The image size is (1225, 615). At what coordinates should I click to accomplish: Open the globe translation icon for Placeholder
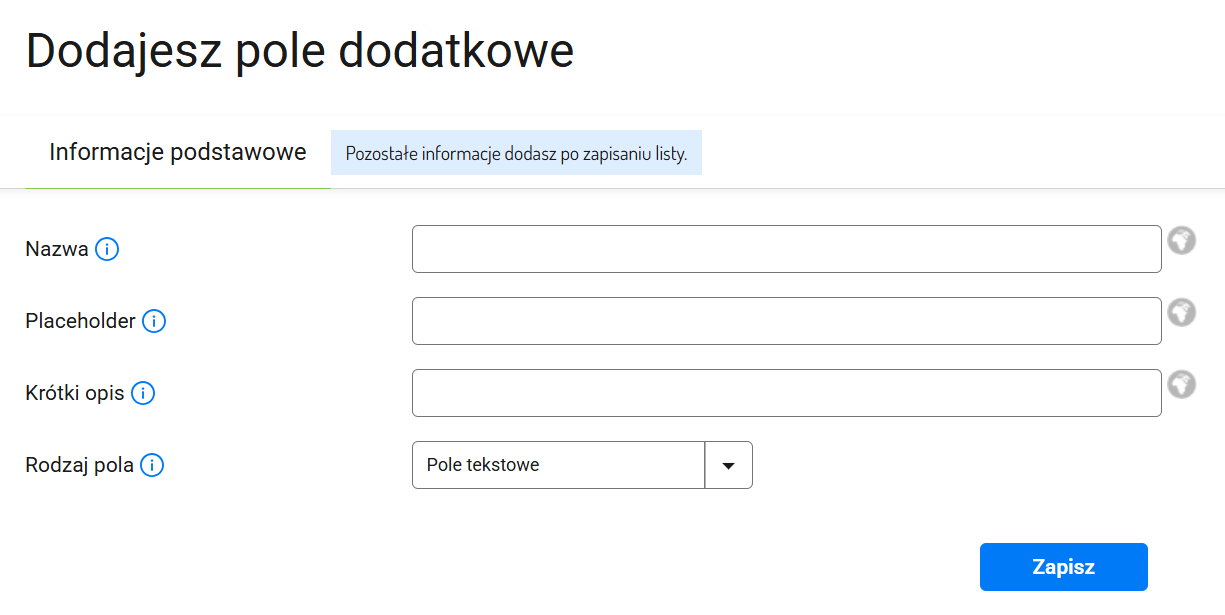click(1182, 312)
